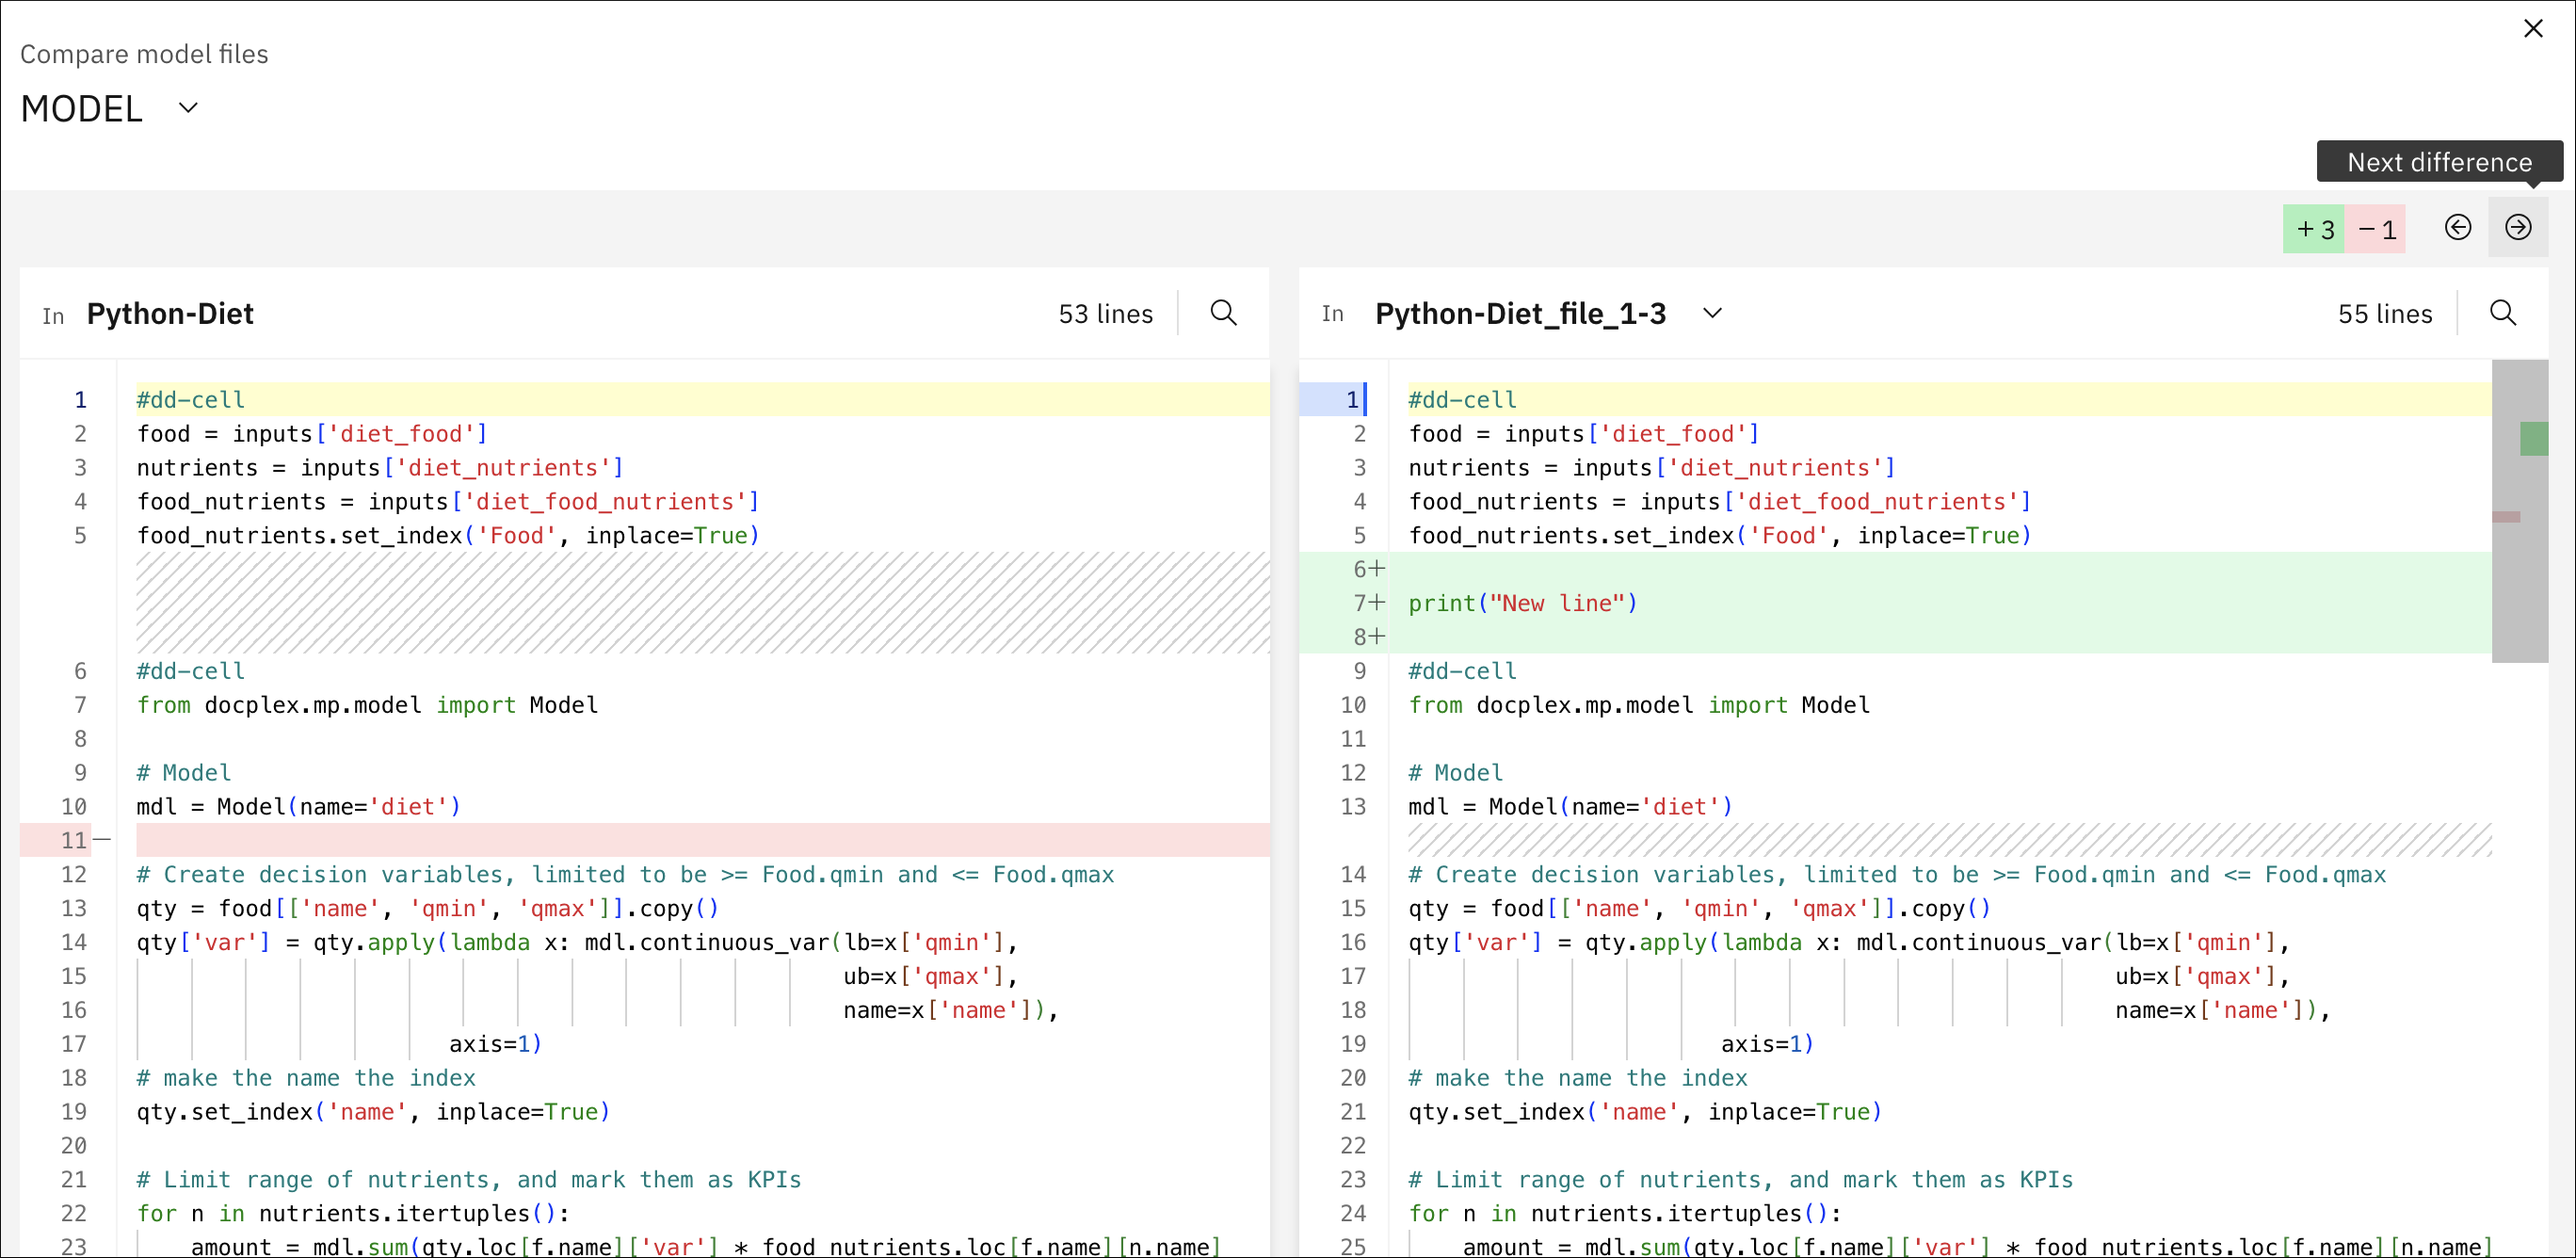The image size is (2576, 1258).
Task: Click the 55 lines label
Action: pyautogui.click(x=2384, y=314)
